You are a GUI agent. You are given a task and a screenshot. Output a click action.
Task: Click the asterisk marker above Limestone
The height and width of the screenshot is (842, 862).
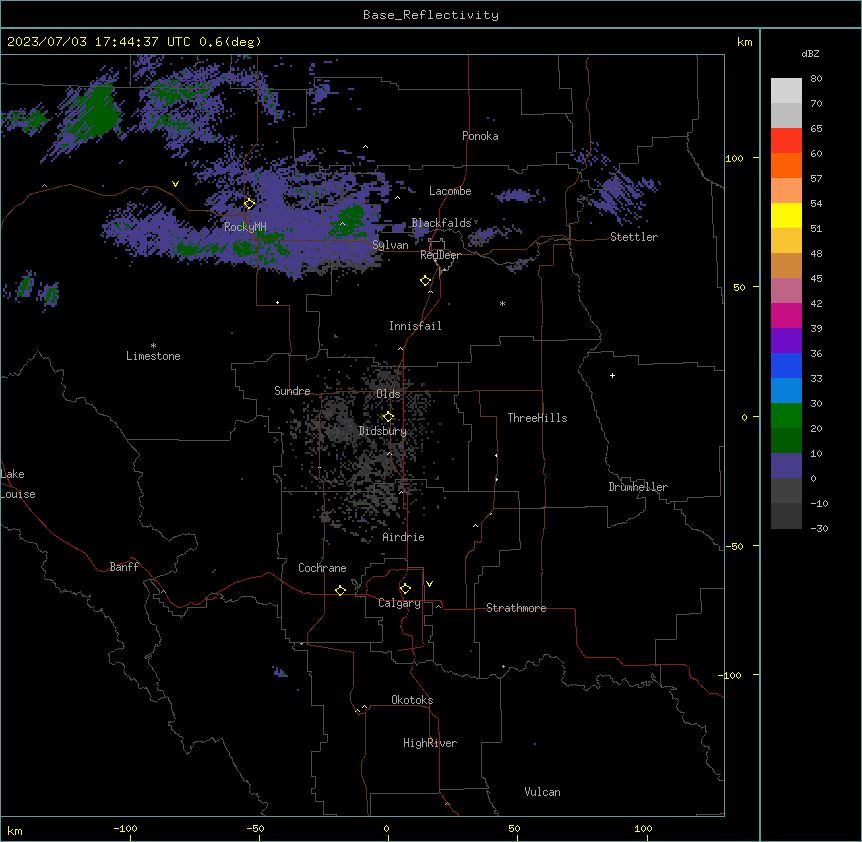point(153,346)
